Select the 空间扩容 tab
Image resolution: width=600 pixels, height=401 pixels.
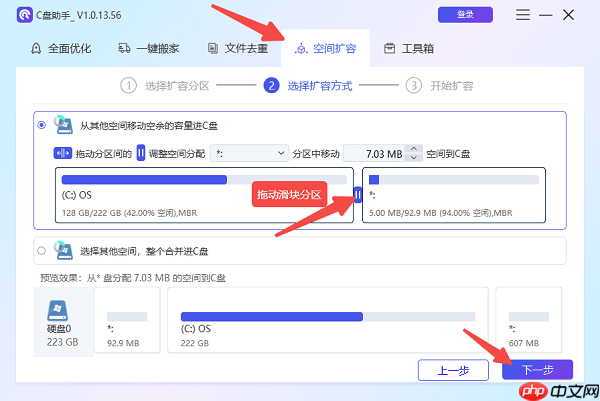pyautogui.click(x=325, y=49)
